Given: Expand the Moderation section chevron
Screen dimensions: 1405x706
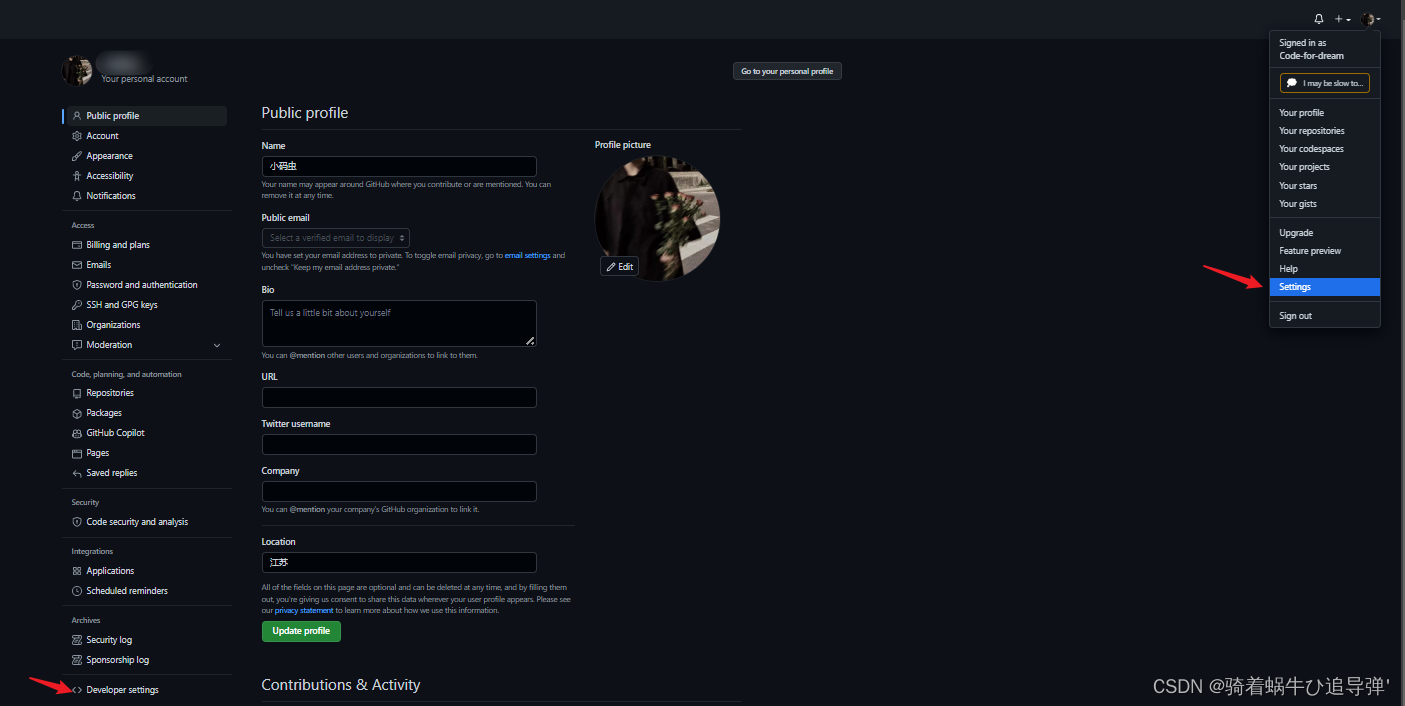Looking at the screenshot, I should (x=217, y=345).
